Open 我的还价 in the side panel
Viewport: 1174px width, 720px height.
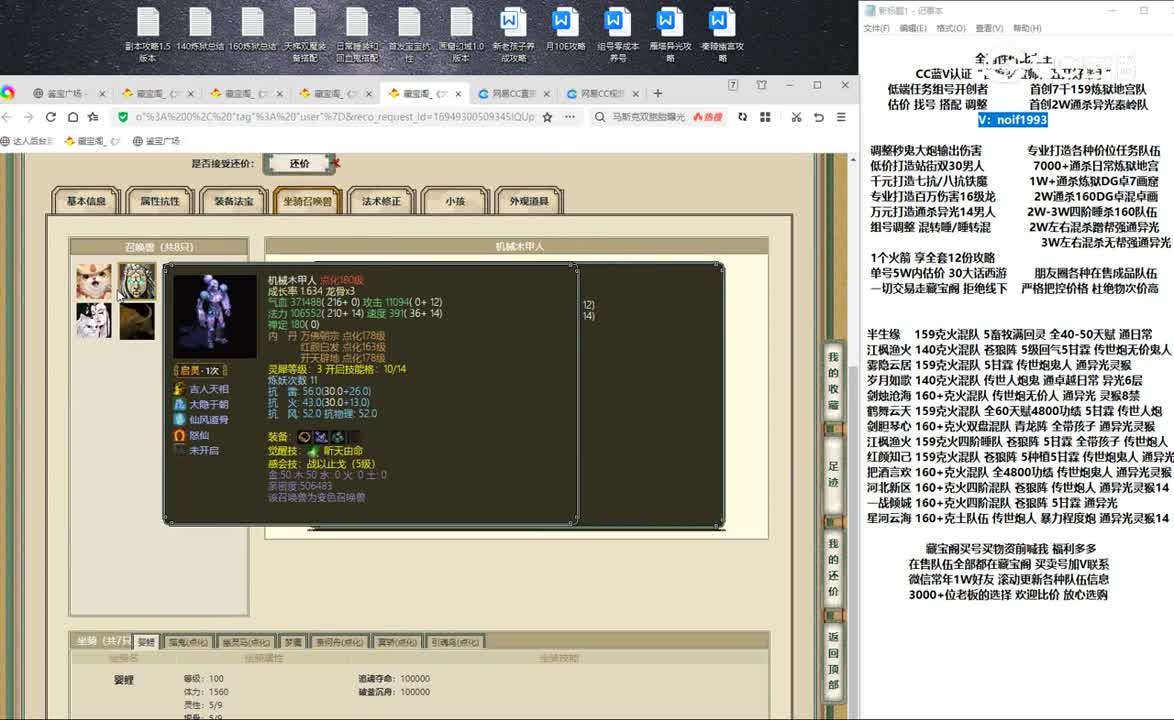(833, 567)
